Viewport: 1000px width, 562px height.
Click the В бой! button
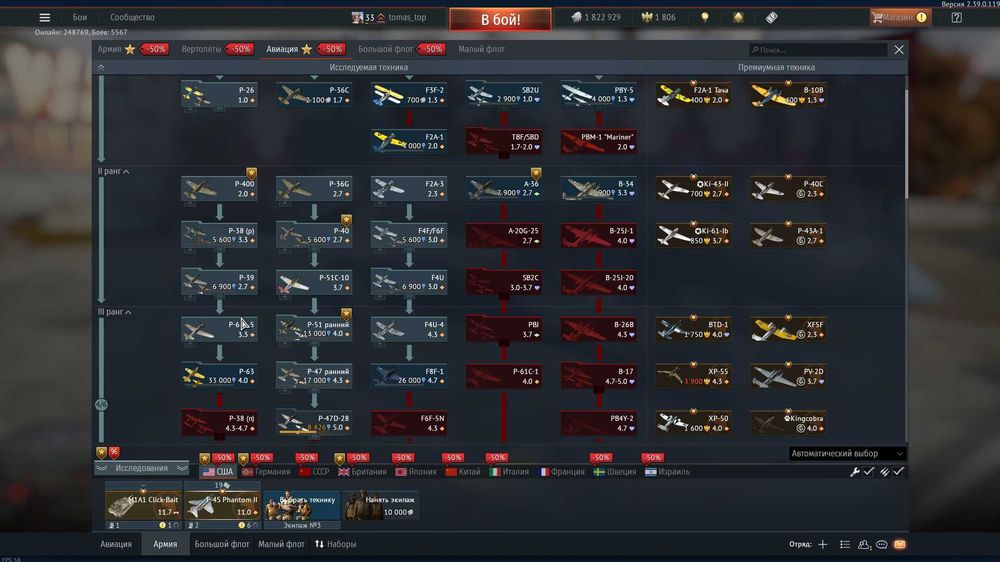coord(500,19)
